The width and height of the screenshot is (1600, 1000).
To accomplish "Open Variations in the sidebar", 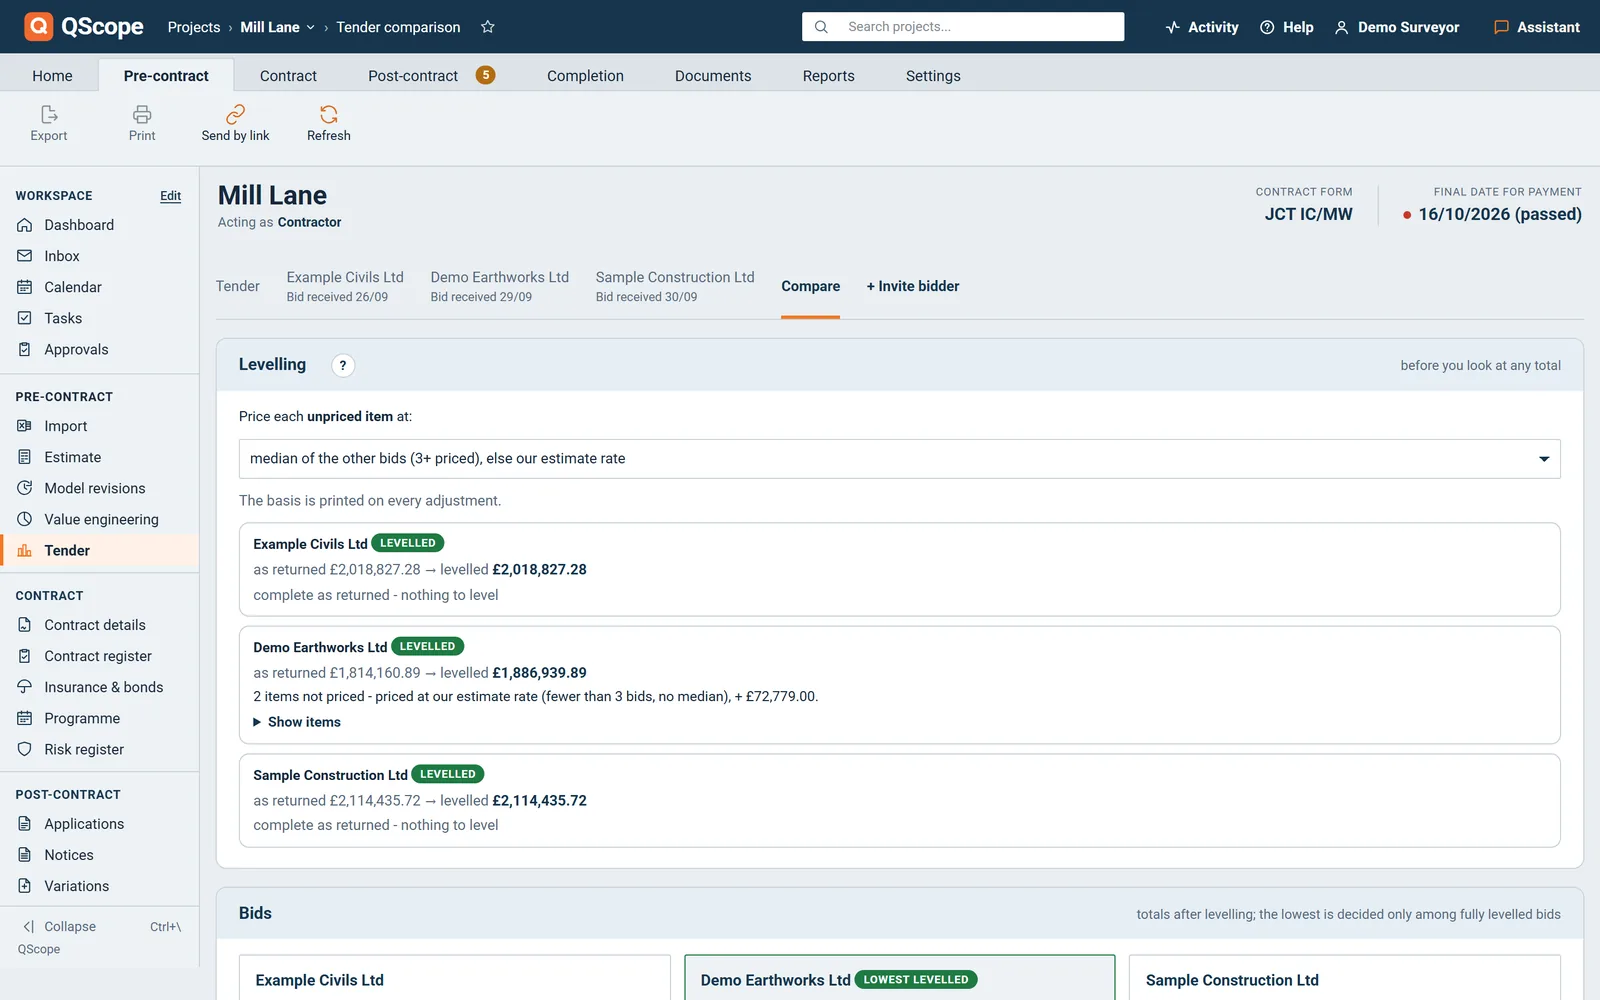I will (x=100, y=886).
